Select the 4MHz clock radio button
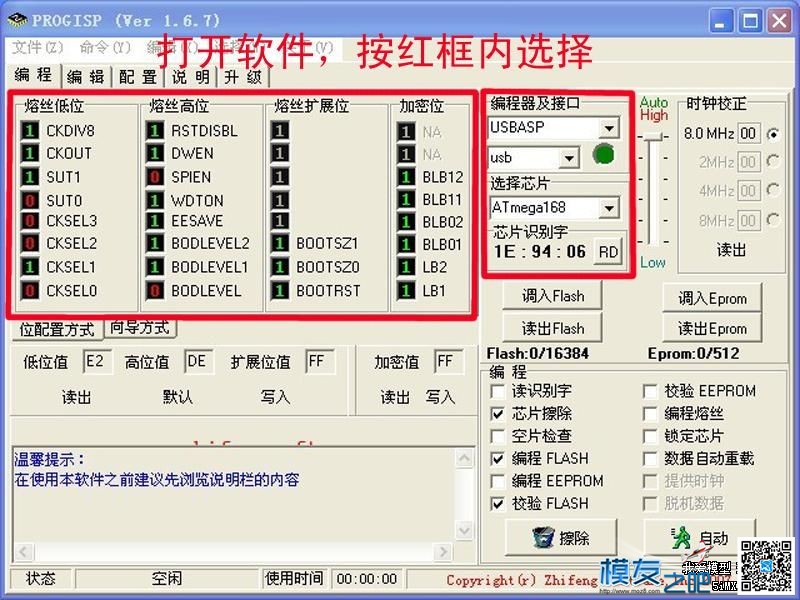Viewport: 800px width, 600px height. click(773, 191)
